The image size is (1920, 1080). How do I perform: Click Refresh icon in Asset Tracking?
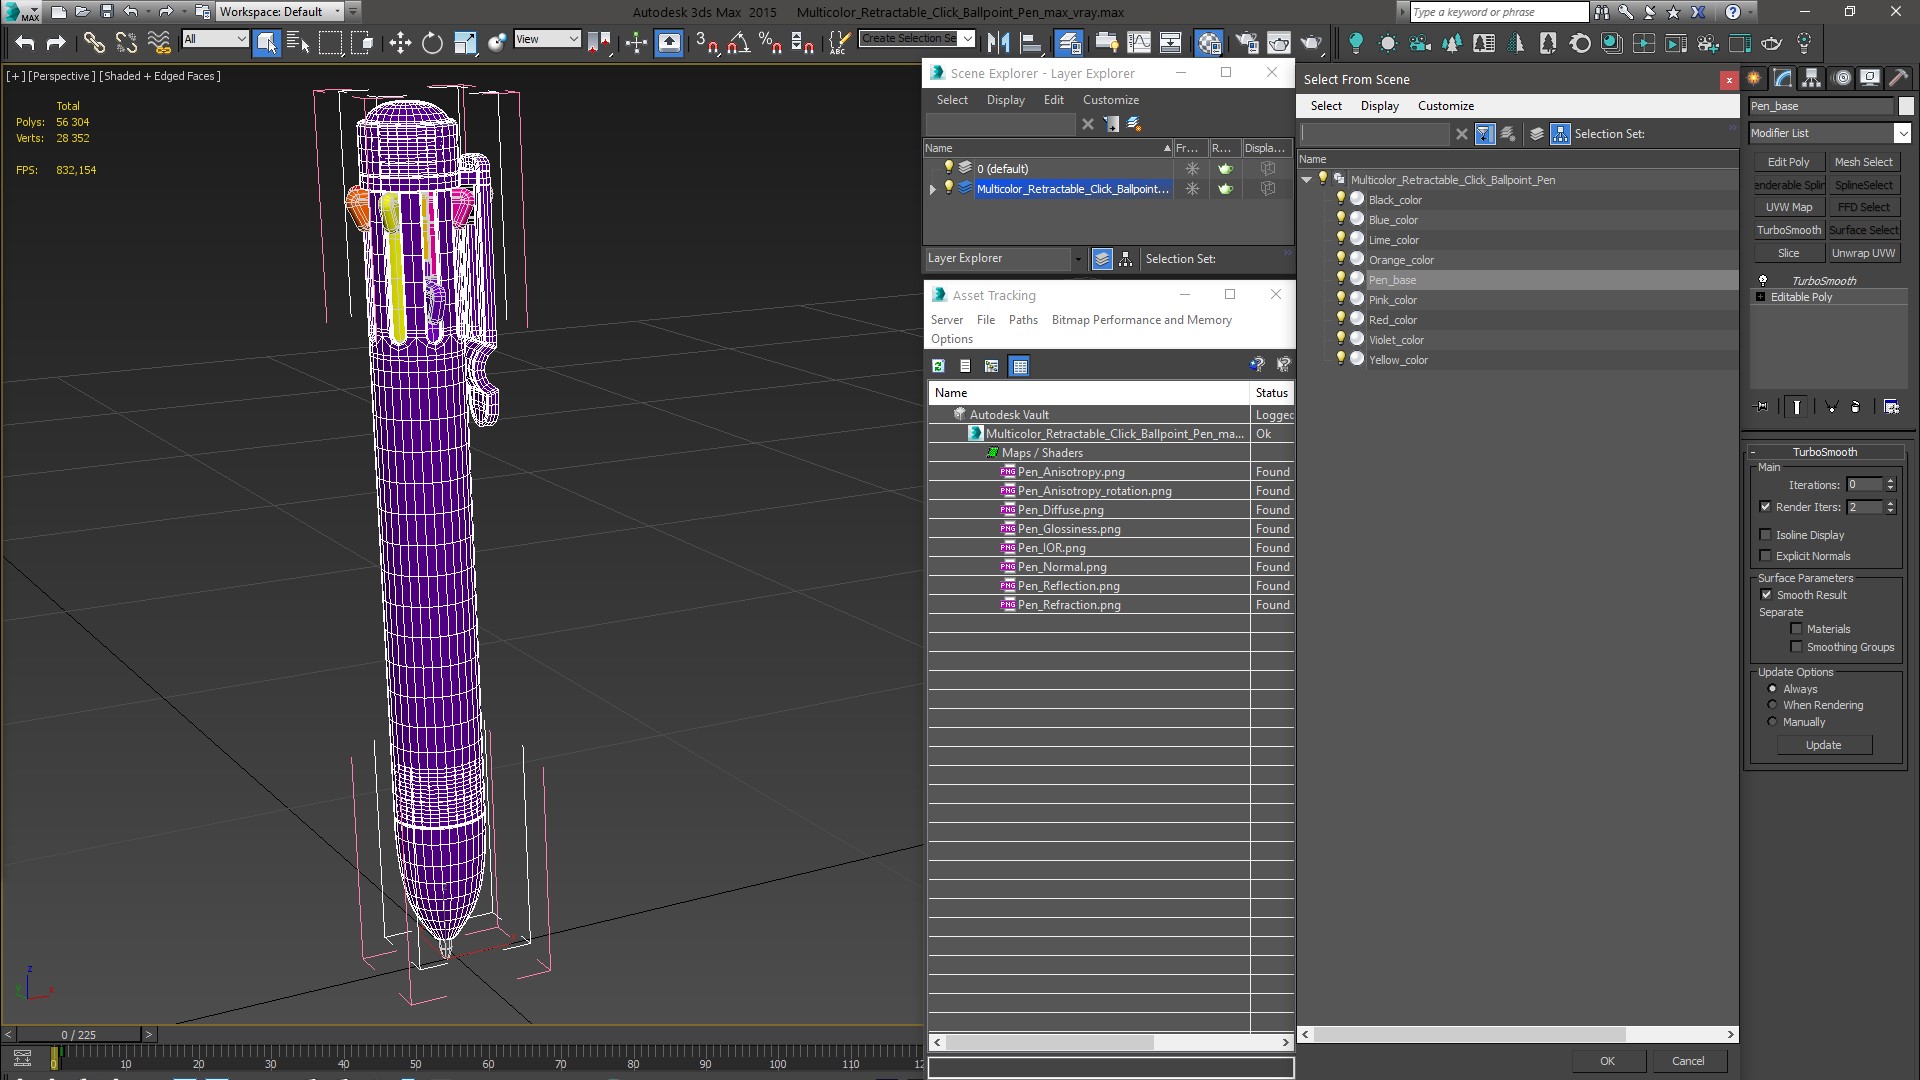(938, 366)
